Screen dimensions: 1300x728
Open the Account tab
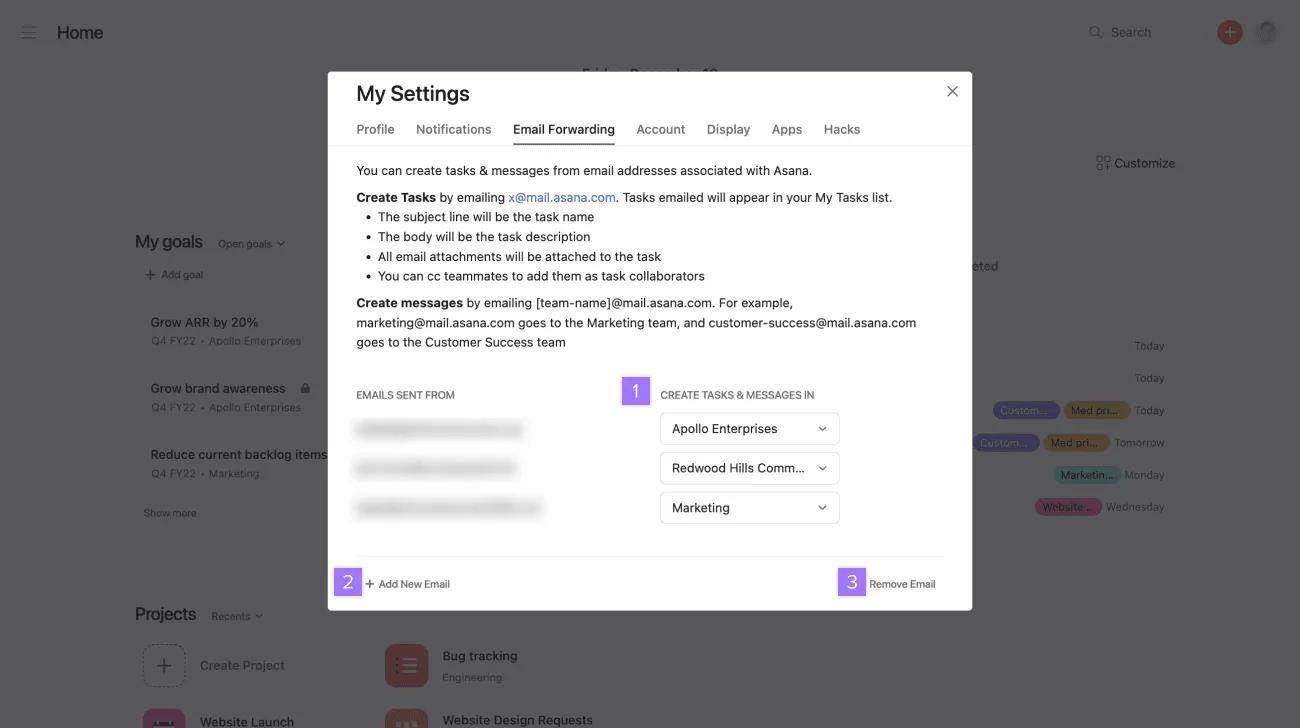point(661,129)
